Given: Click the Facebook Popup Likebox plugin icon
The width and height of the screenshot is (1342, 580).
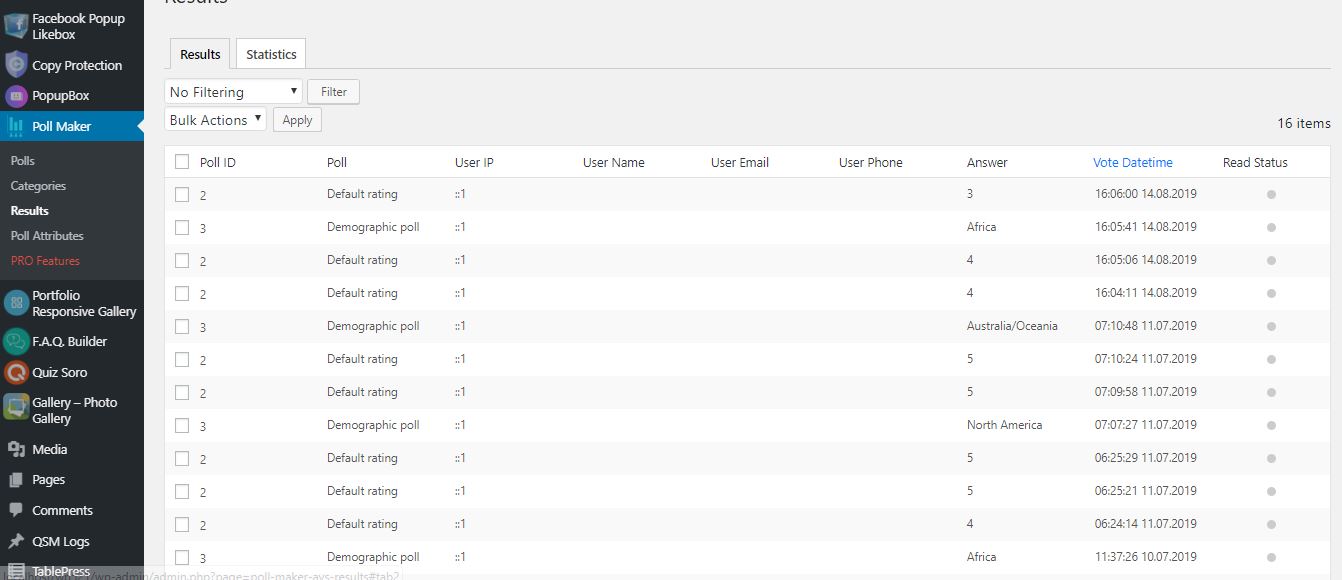Looking at the screenshot, I should click(x=16, y=26).
